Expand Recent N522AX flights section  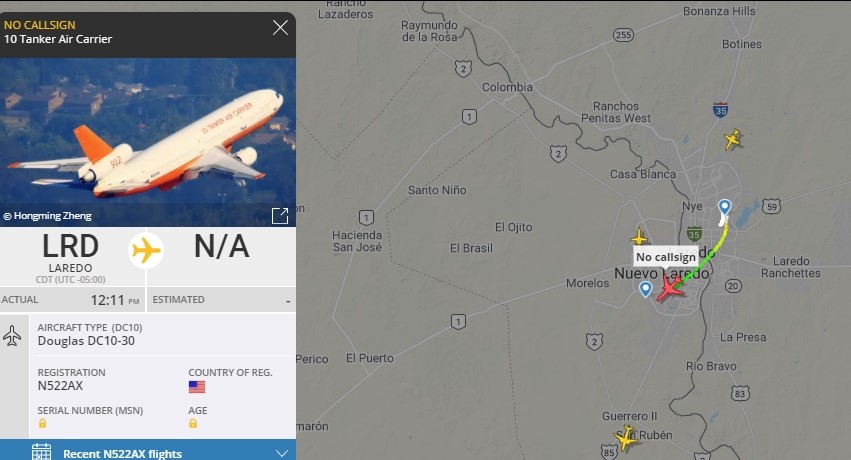(x=282, y=453)
